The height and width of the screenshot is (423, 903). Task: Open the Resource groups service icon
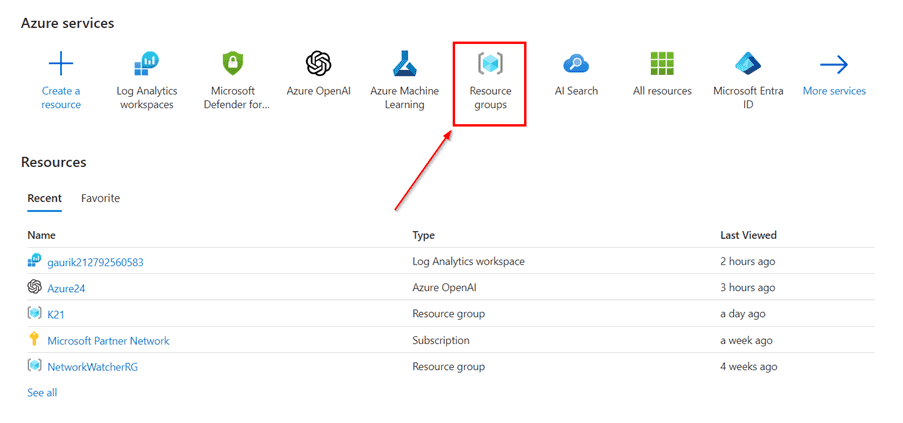490,65
